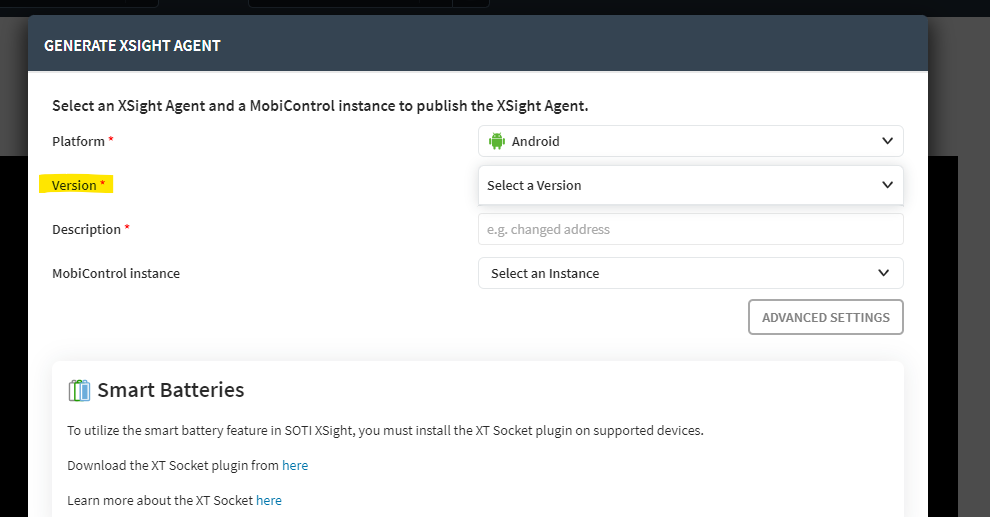Click into the Description input field
The width and height of the screenshot is (990, 517).
coord(691,229)
